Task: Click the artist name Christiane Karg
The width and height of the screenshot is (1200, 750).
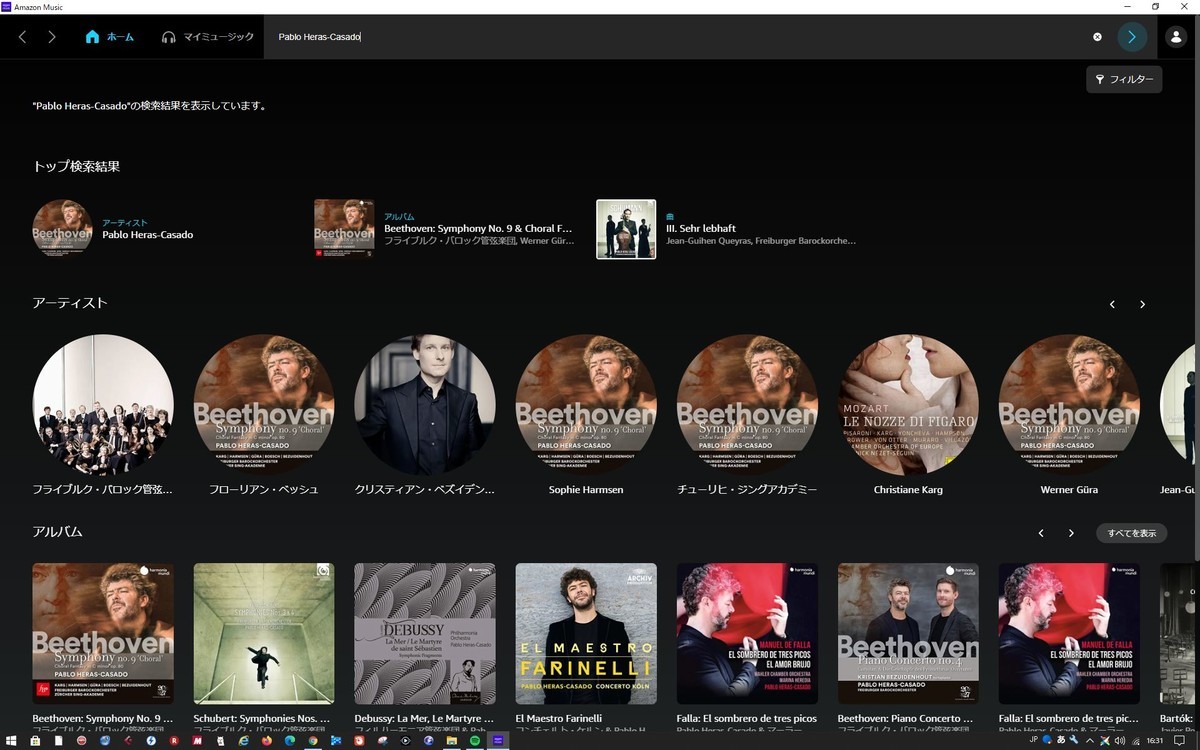Action: pyautogui.click(x=908, y=490)
